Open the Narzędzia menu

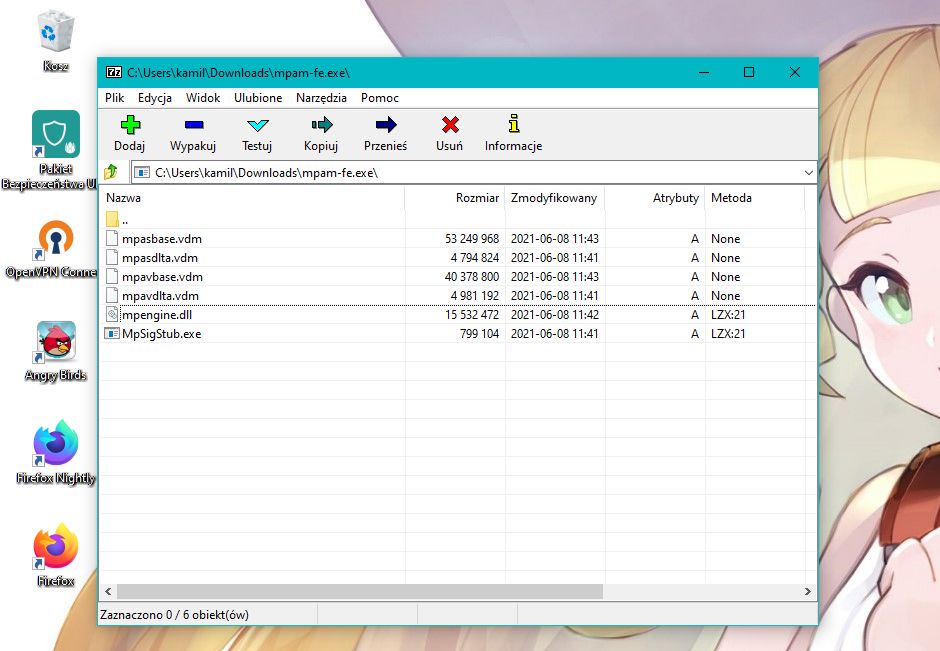click(x=321, y=98)
